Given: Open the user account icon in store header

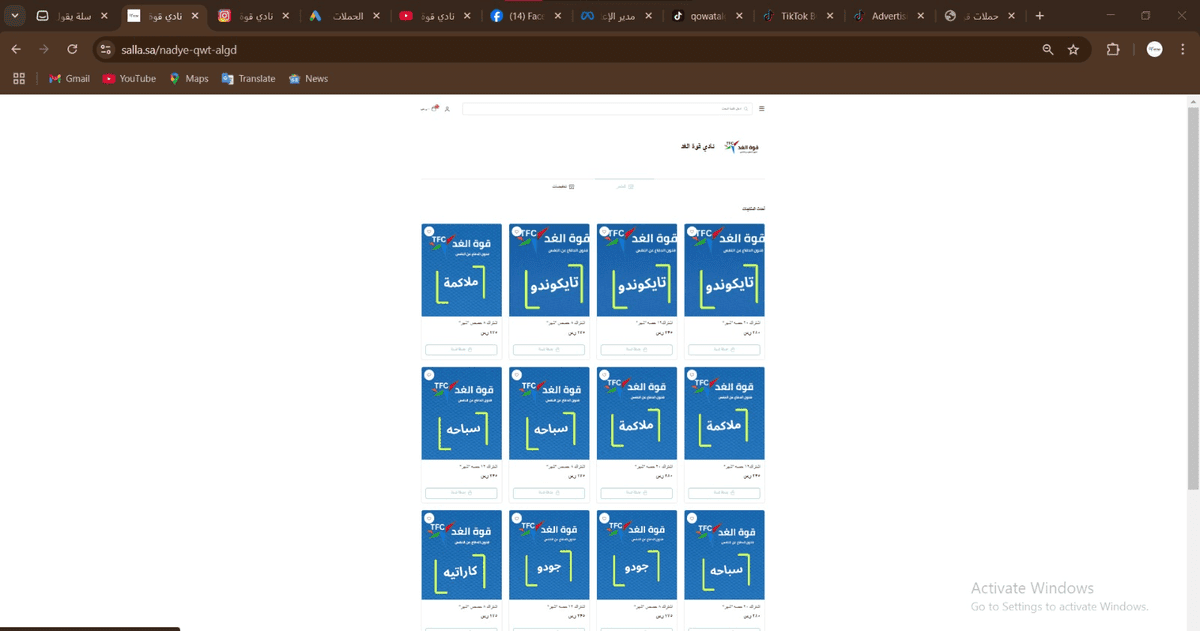Looking at the screenshot, I should pos(447,108).
